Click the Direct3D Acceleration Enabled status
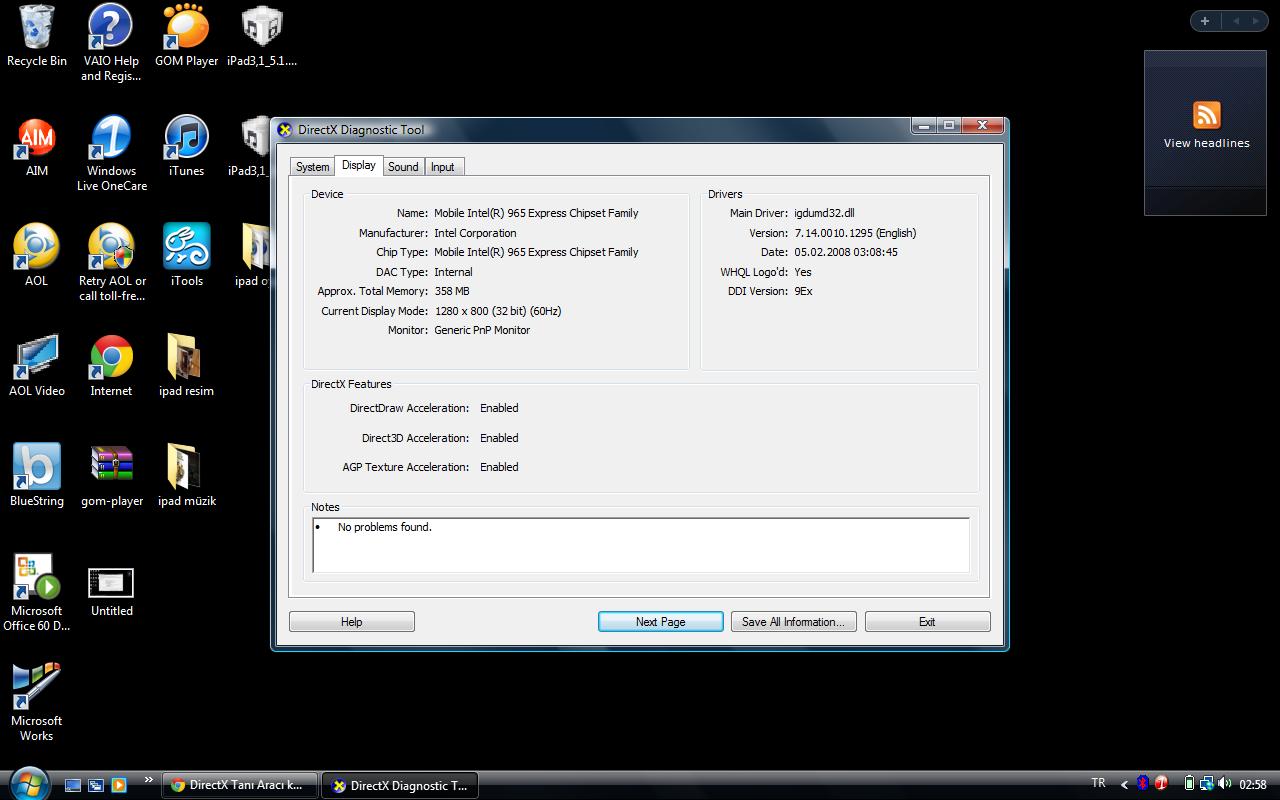1280x800 pixels. coord(499,438)
